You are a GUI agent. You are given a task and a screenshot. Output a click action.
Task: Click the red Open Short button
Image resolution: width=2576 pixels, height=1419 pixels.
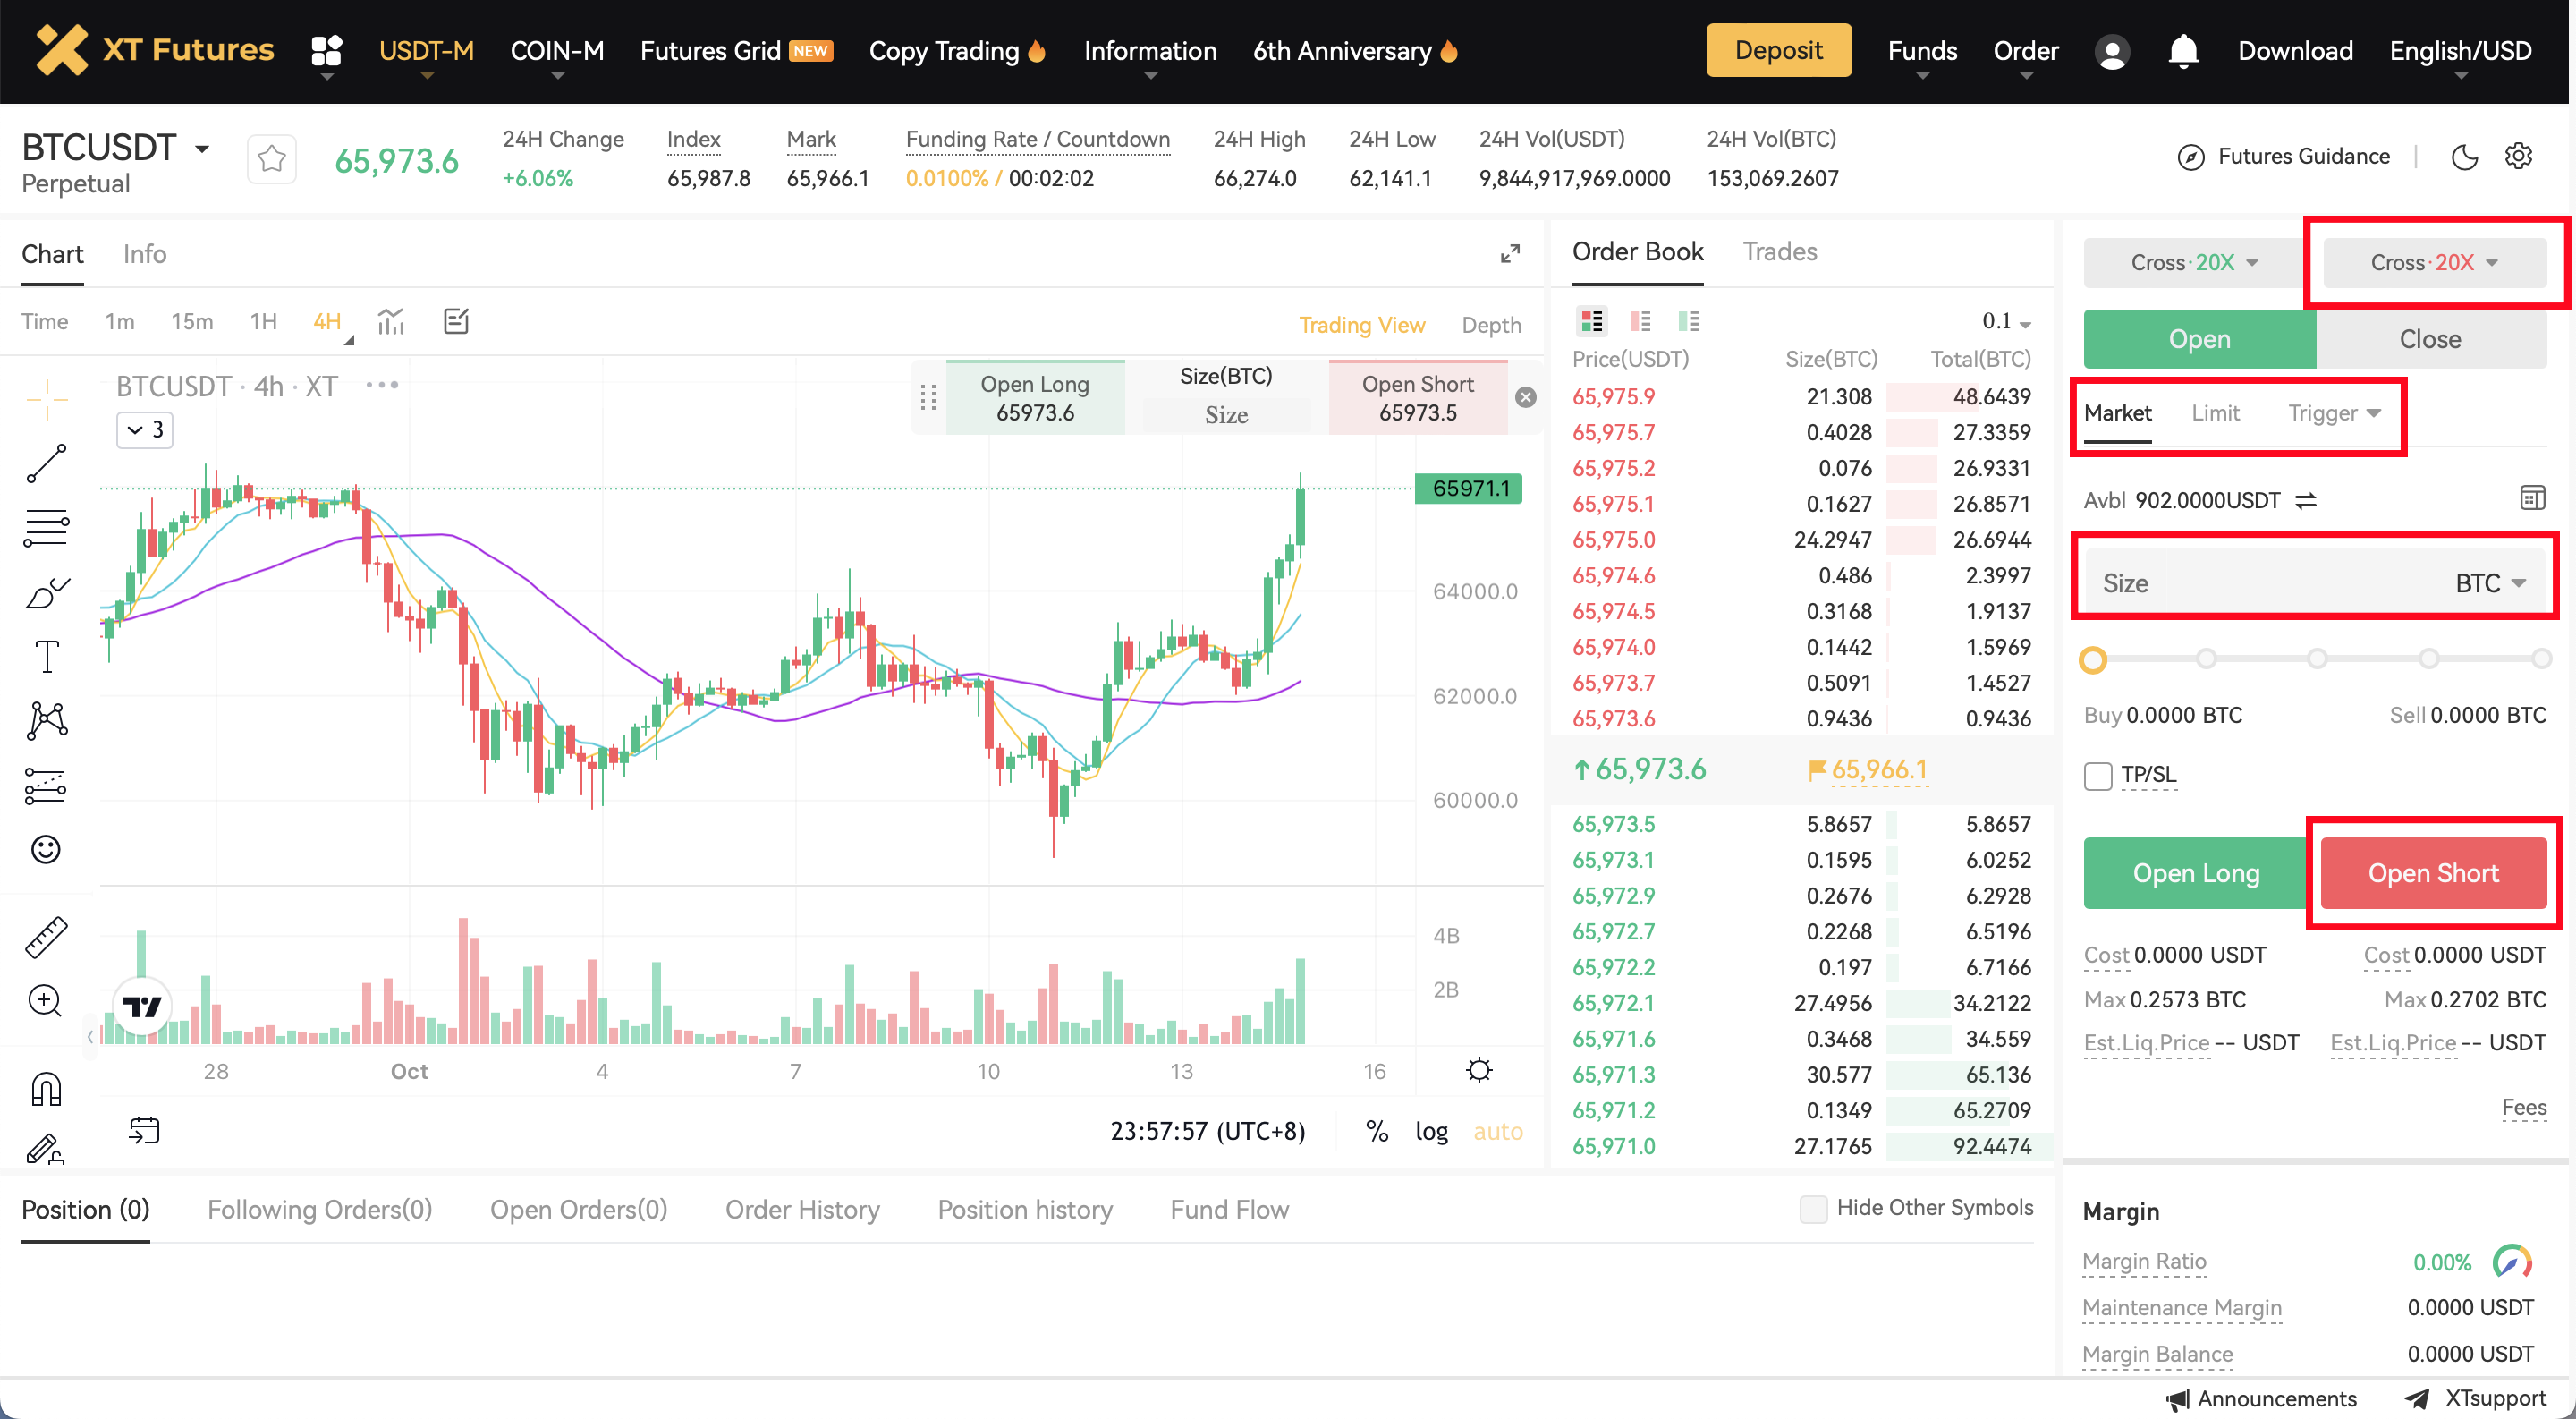2433,873
